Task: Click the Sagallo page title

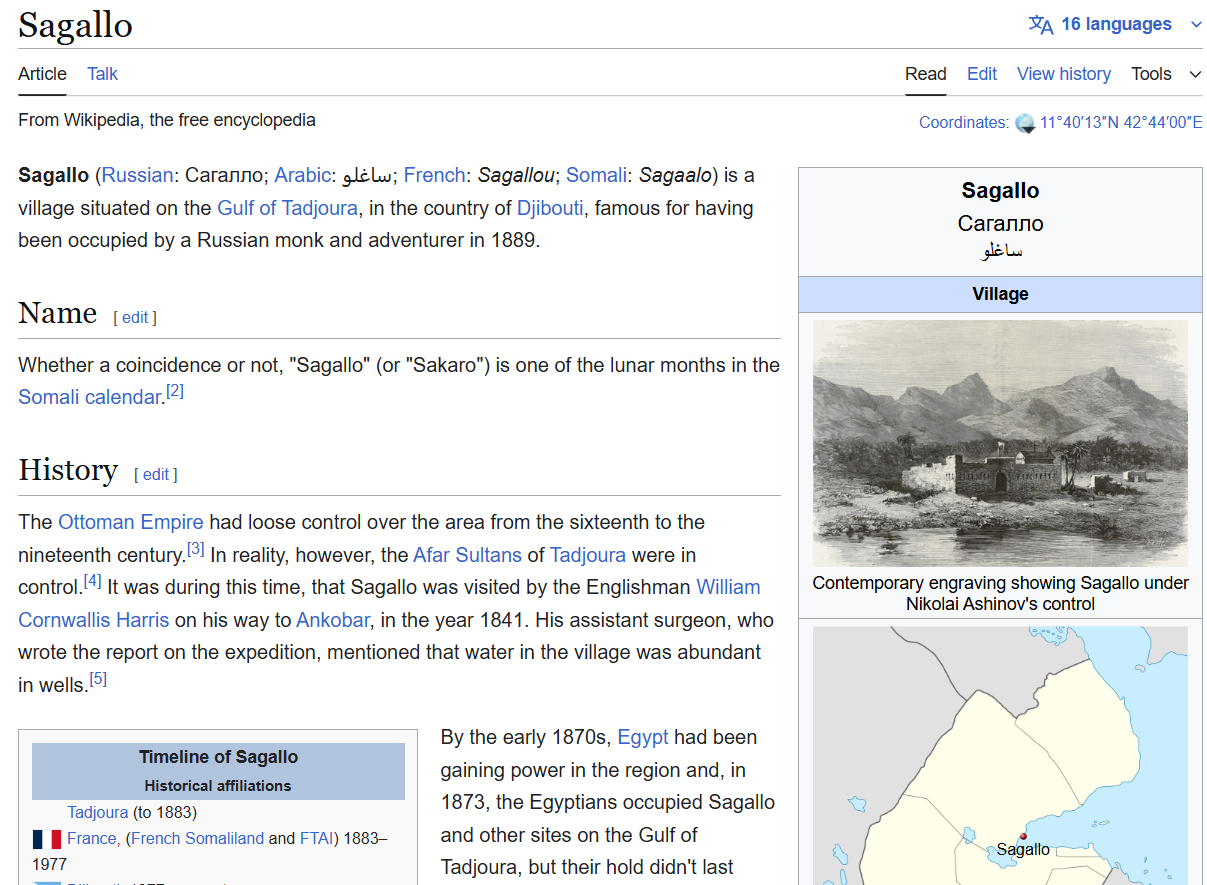Action: 75,24
